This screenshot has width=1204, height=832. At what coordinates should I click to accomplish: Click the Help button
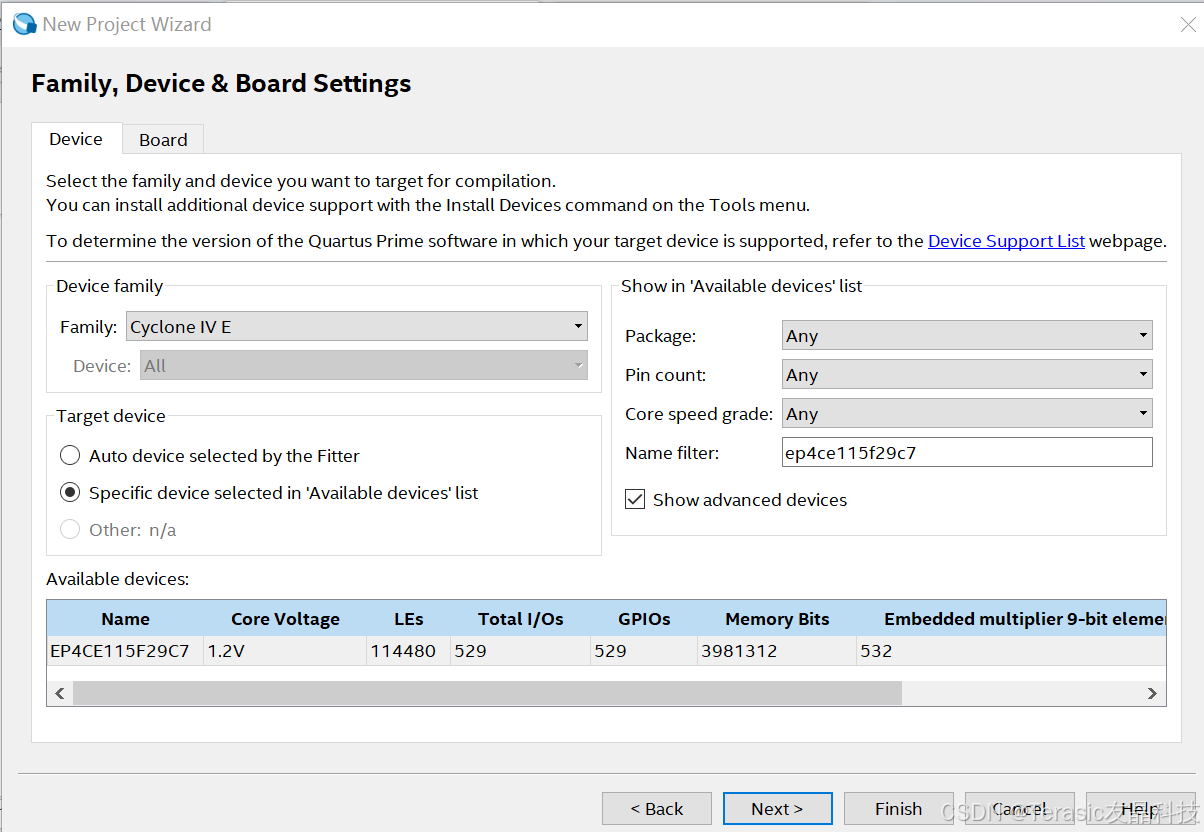[1140, 809]
